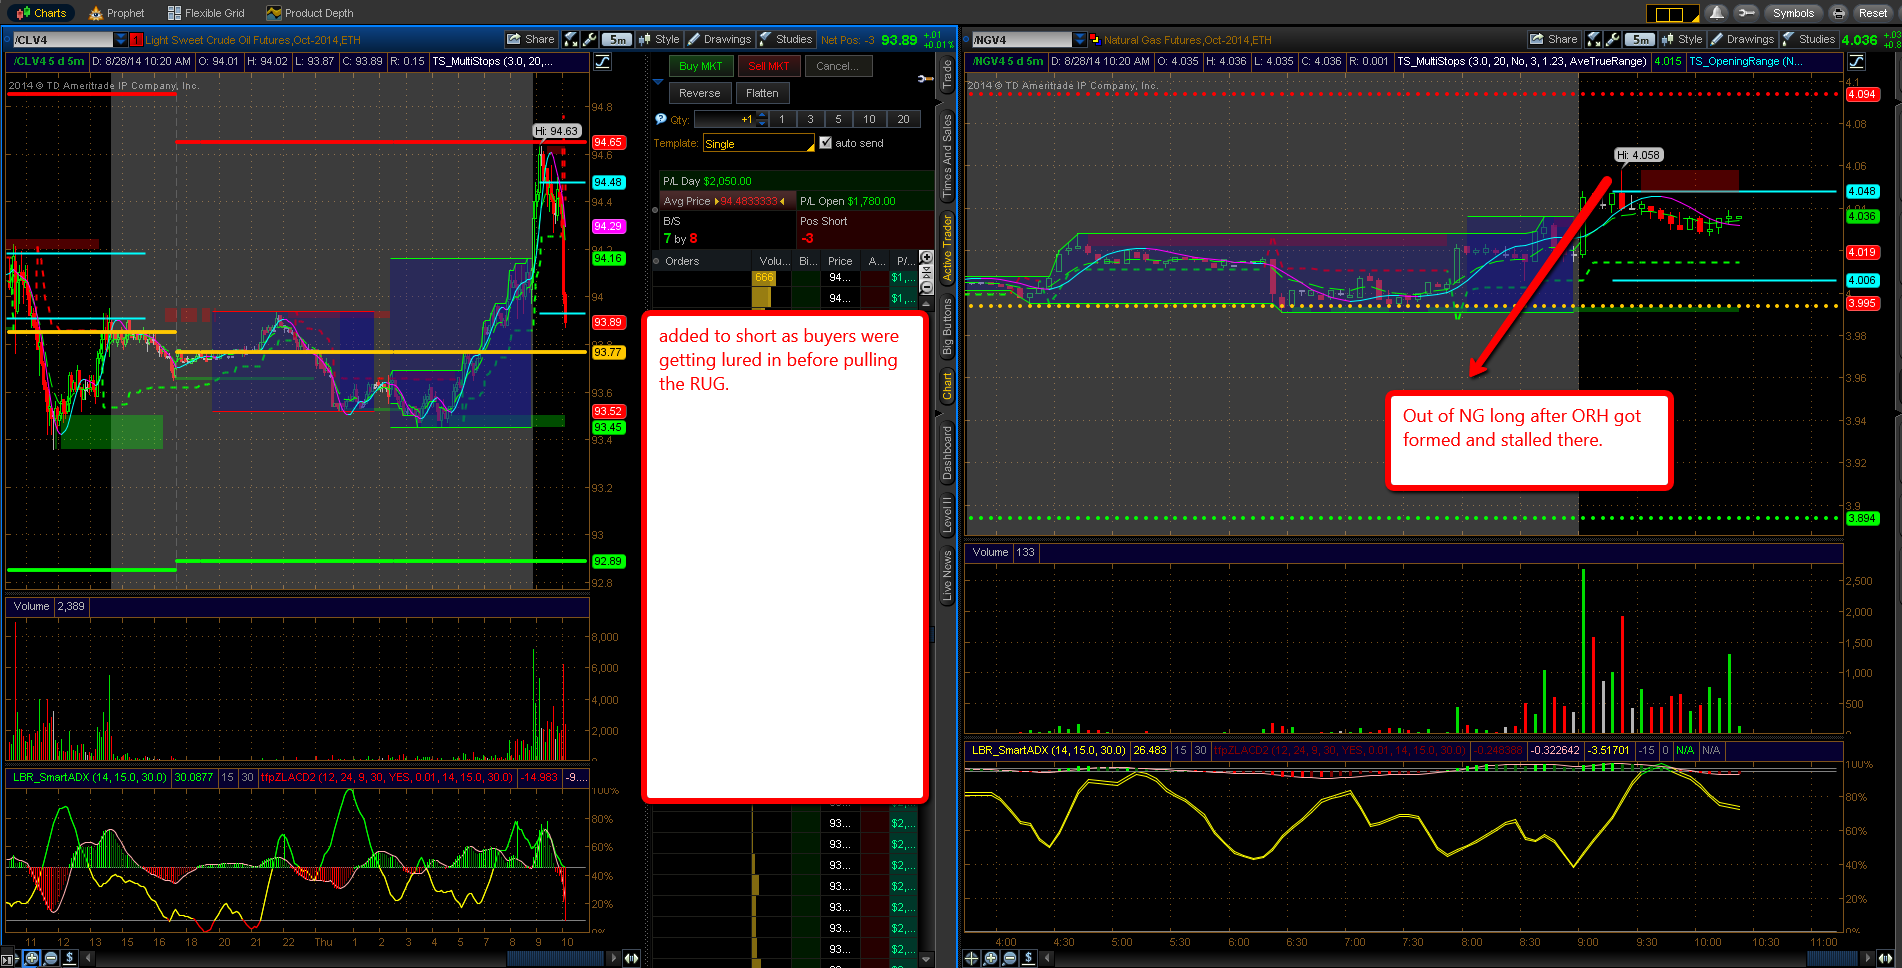
Task: Open the Live News side panel tab
Action: 947,575
